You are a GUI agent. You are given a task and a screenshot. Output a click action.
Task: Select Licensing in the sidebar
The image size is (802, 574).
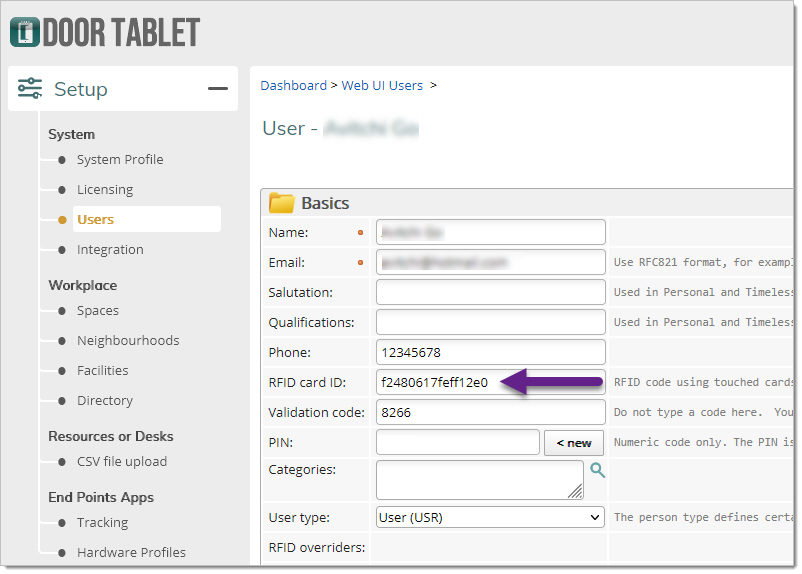(104, 190)
